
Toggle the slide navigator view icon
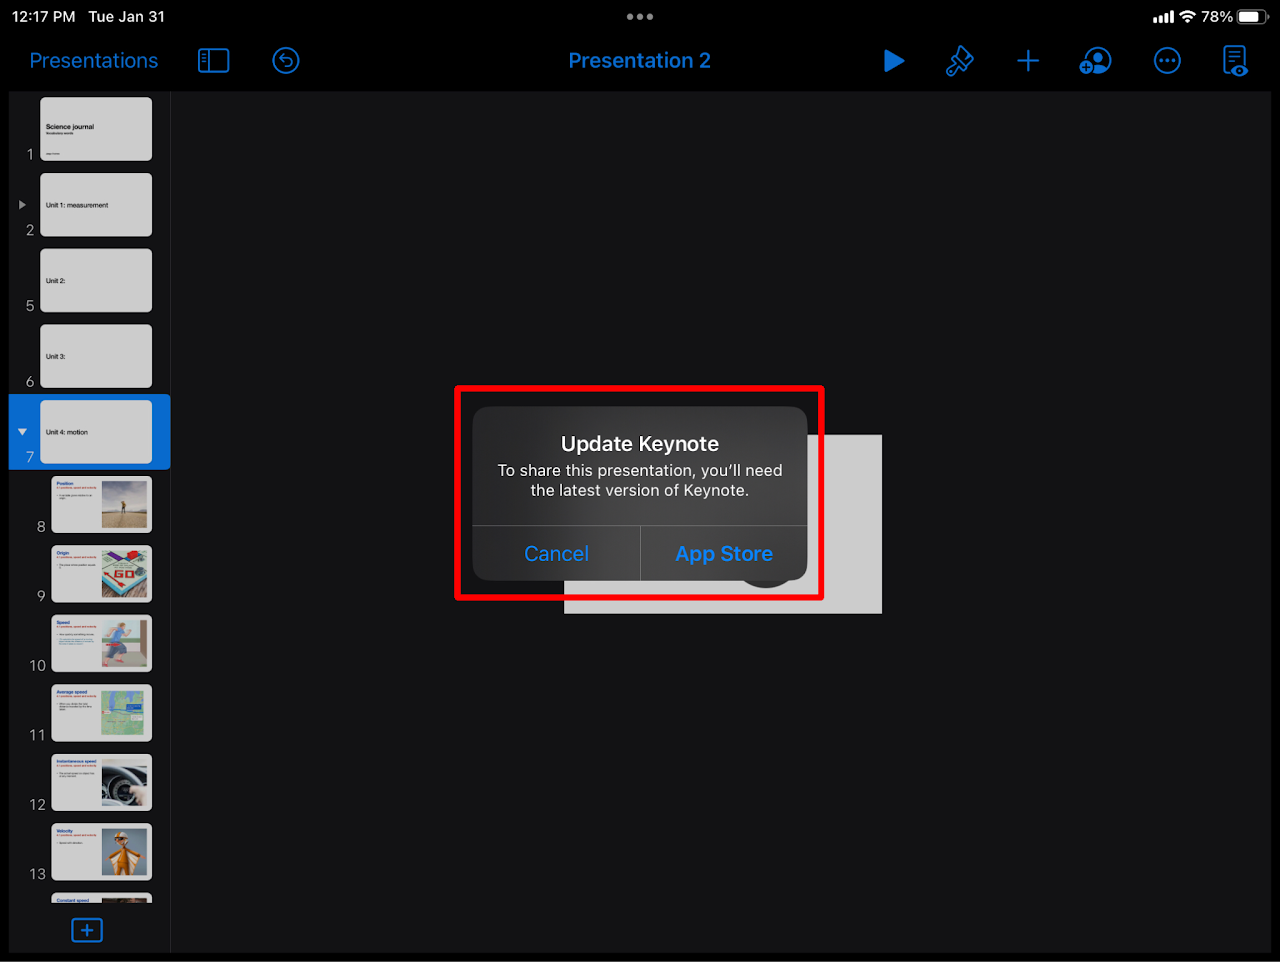[x=214, y=61]
